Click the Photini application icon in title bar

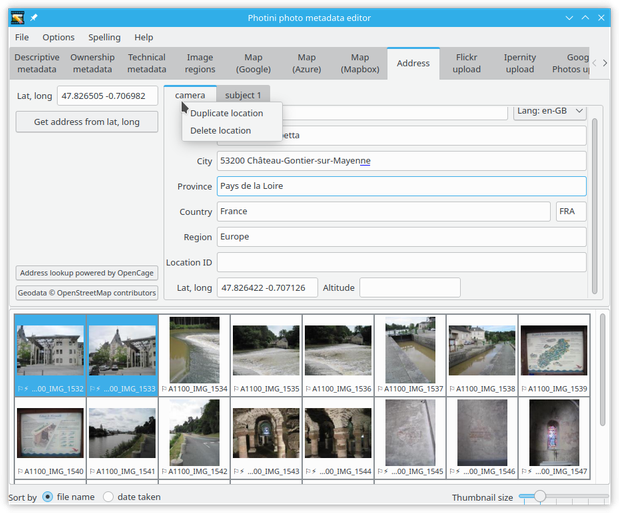click(17, 18)
